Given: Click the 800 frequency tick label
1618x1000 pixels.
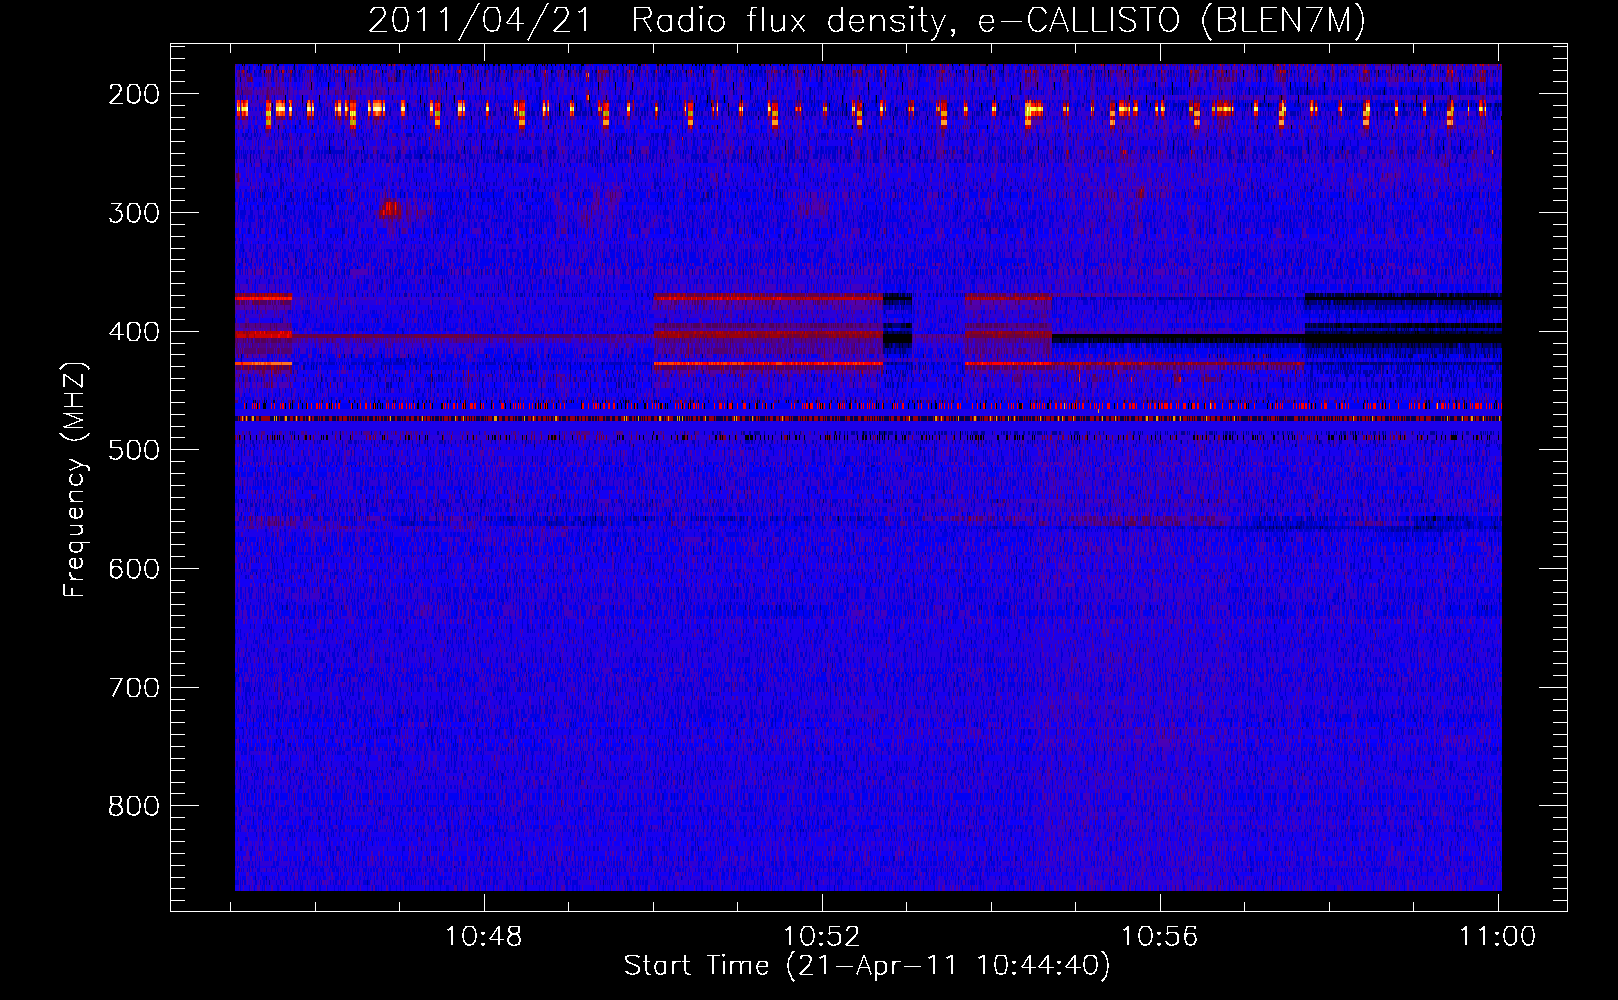Looking at the screenshot, I should [134, 806].
